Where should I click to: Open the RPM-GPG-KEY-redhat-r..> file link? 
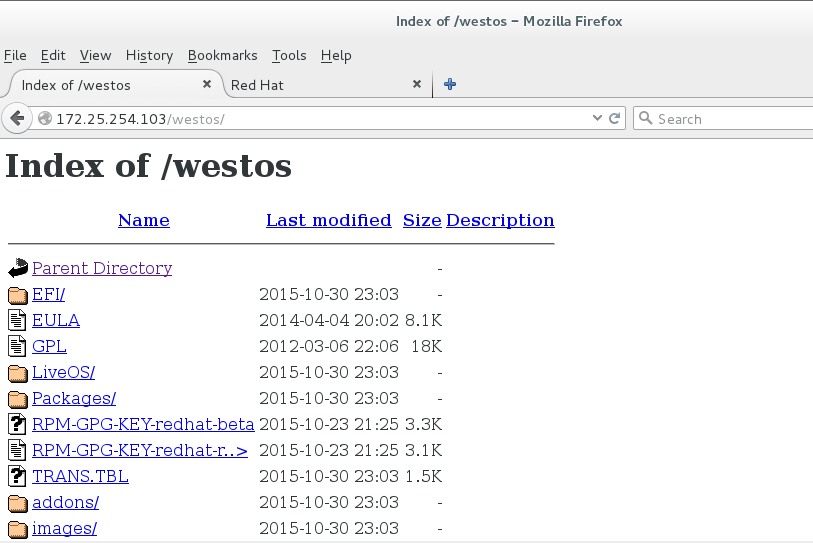coord(140,450)
